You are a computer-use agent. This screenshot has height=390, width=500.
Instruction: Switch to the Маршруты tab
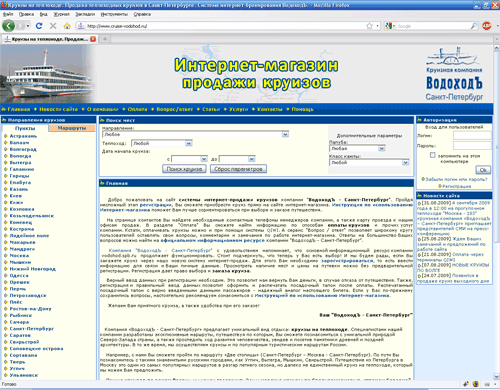point(72,128)
